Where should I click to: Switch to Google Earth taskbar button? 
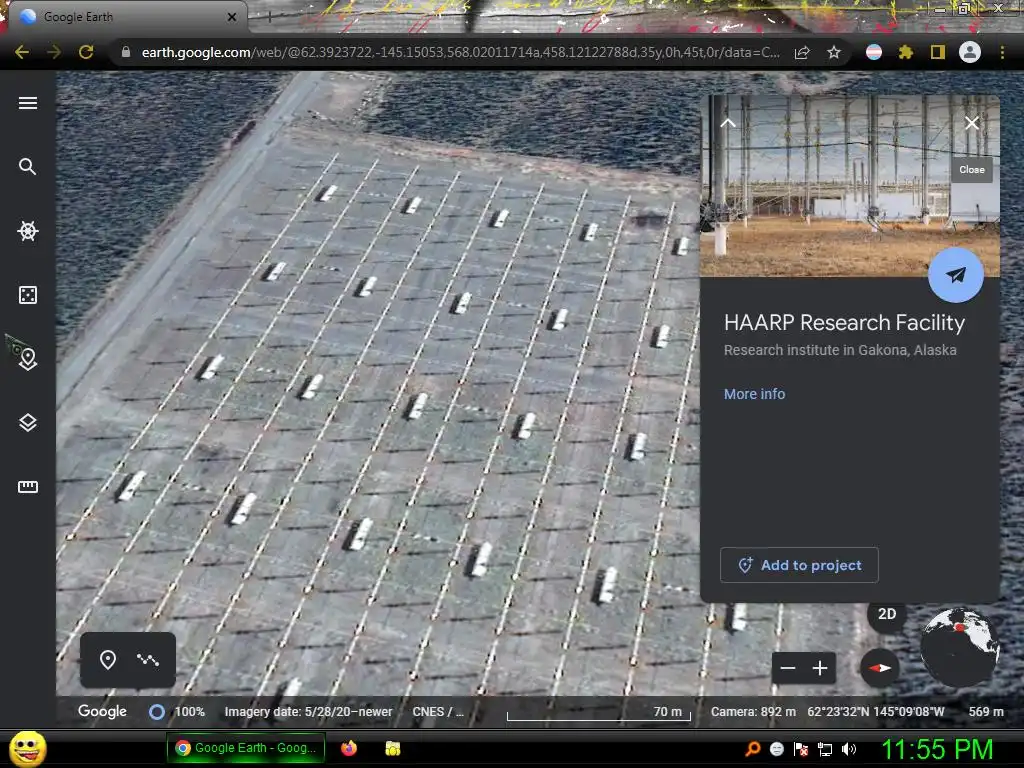[245, 748]
